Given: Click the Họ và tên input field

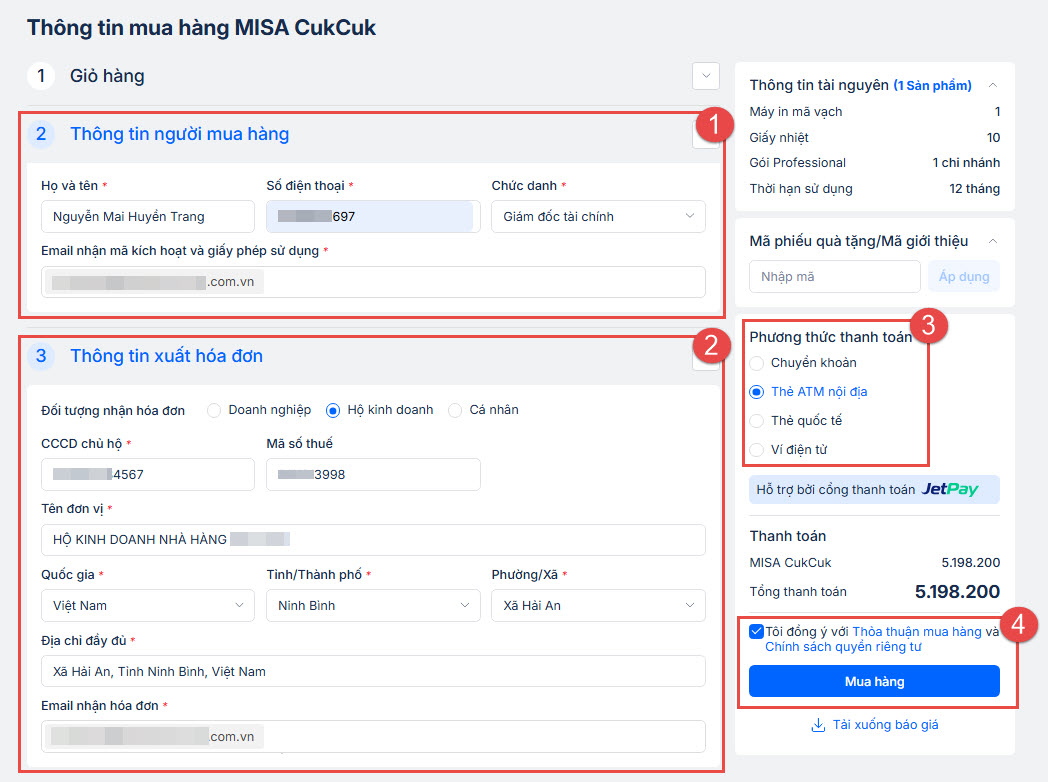Looking at the screenshot, I should (x=148, y=216).
